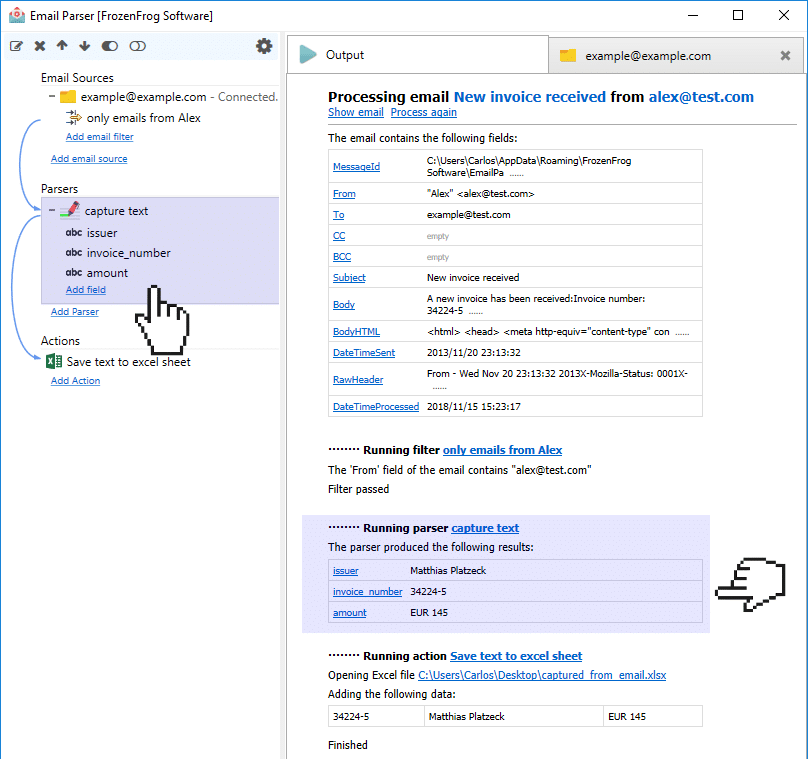Click the abc icon next to invoice_number
808x759 pixels.
click(74, 252)
